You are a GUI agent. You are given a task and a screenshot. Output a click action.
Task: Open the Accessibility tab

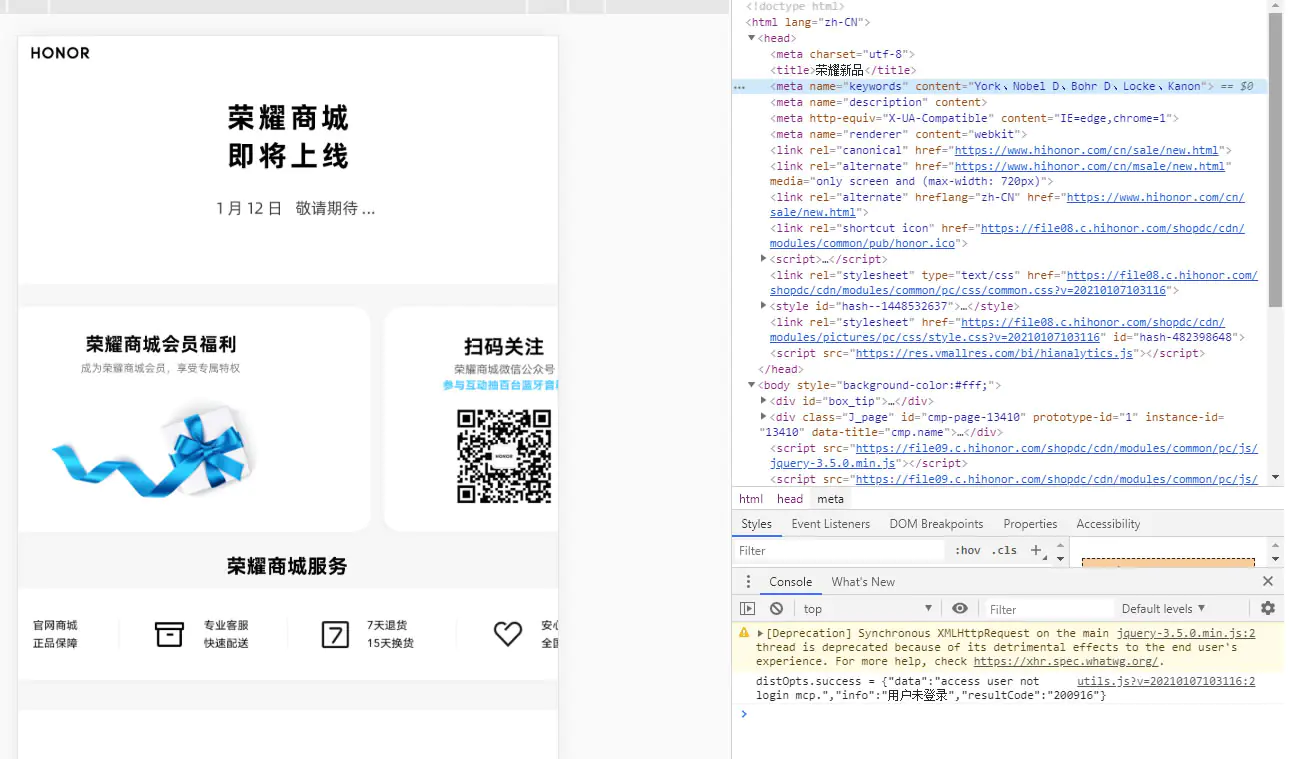[x=1108, y=524]
